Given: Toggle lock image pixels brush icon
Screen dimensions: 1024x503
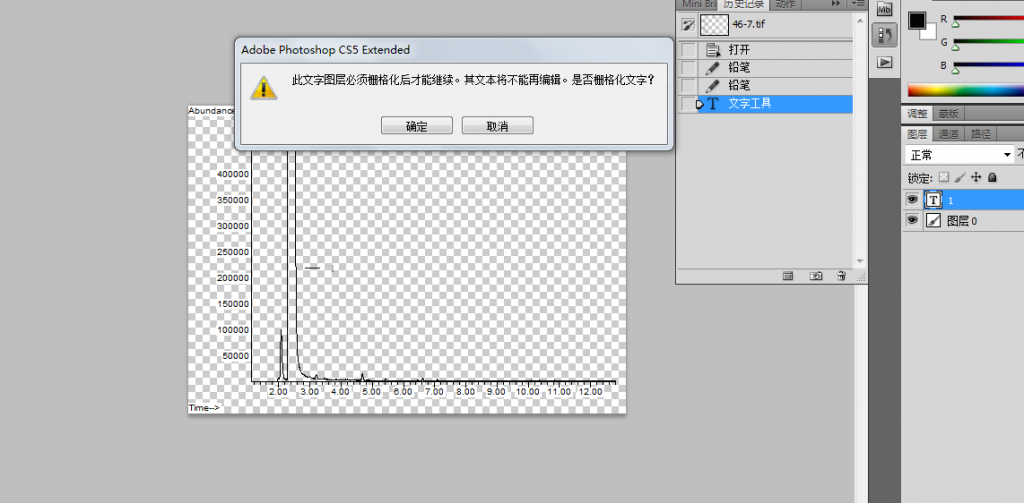Looking at the screenshot, I should 960,177.
